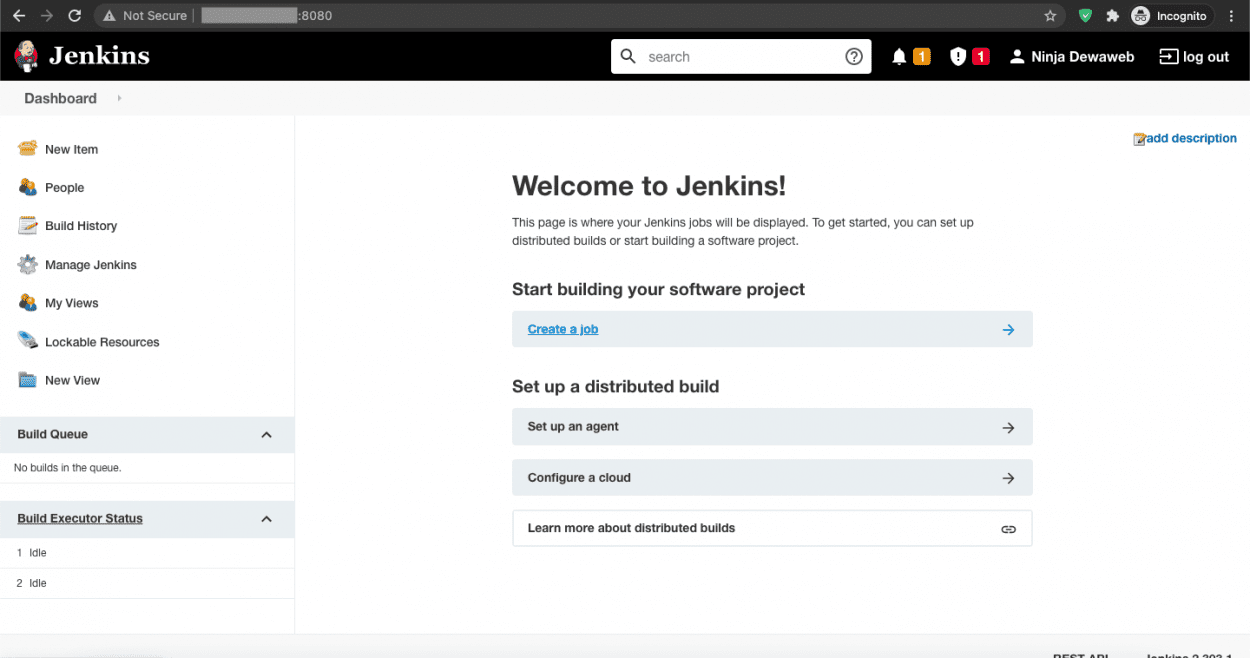Collapse the Build Queue panel
Screen dimensions: 1250x658
click(266, 435)
